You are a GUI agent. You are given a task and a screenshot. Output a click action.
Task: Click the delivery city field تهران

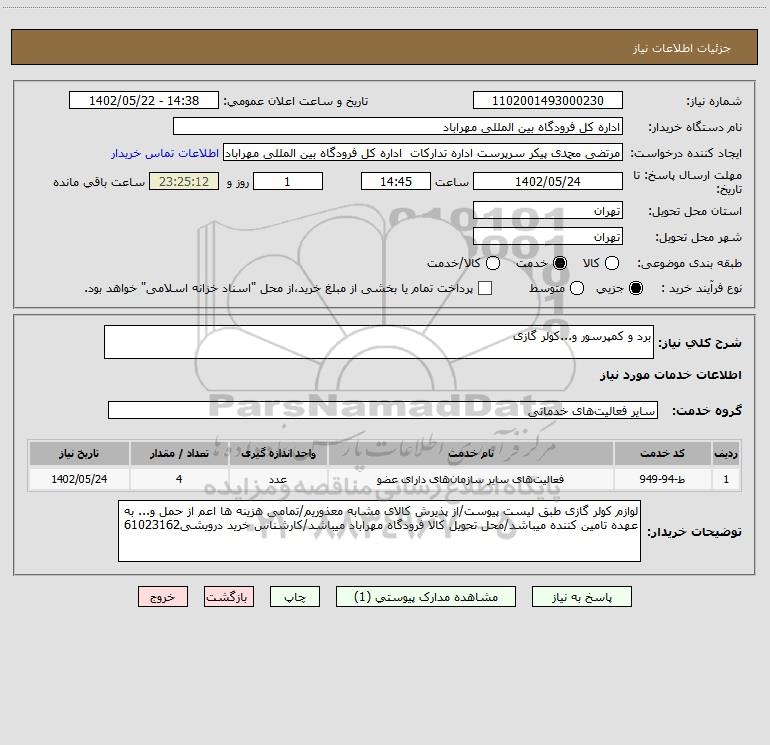tap(548, 237)
